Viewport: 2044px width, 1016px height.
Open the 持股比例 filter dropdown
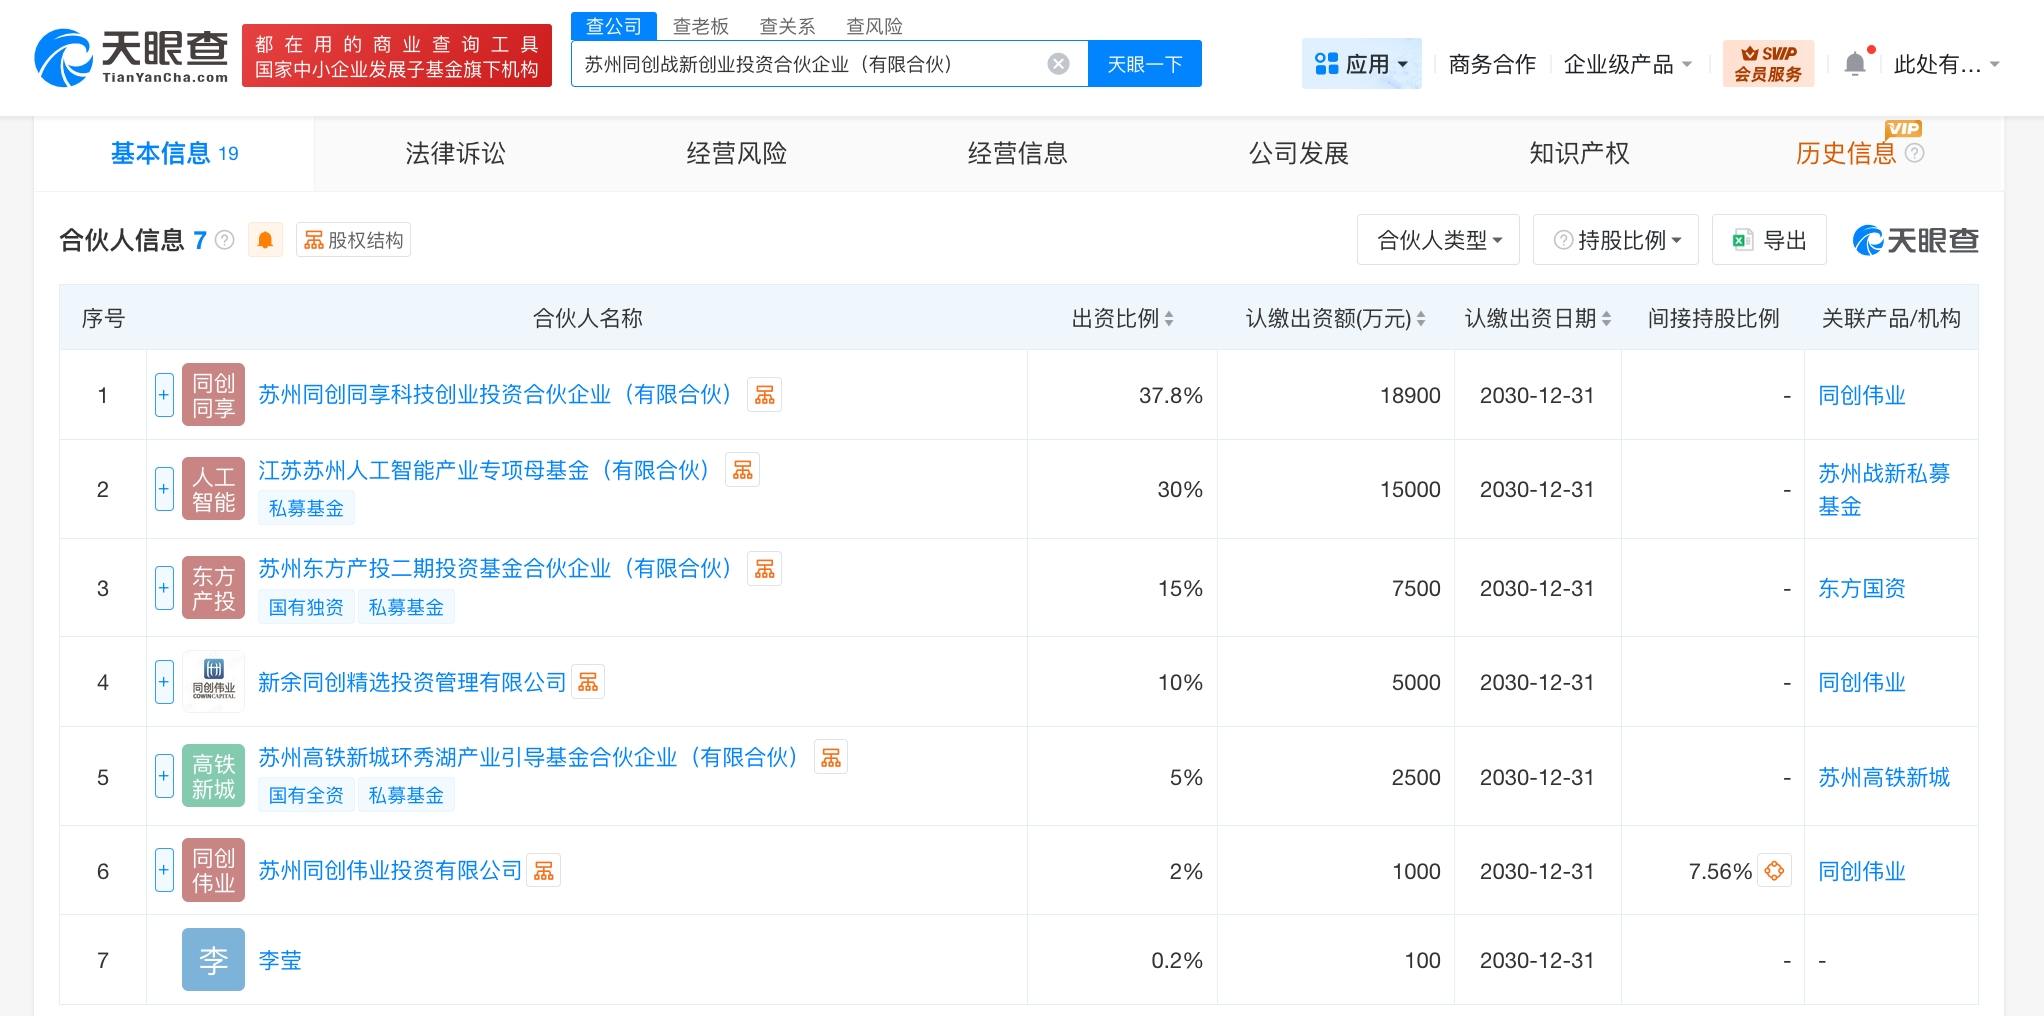coord(1616,240)
